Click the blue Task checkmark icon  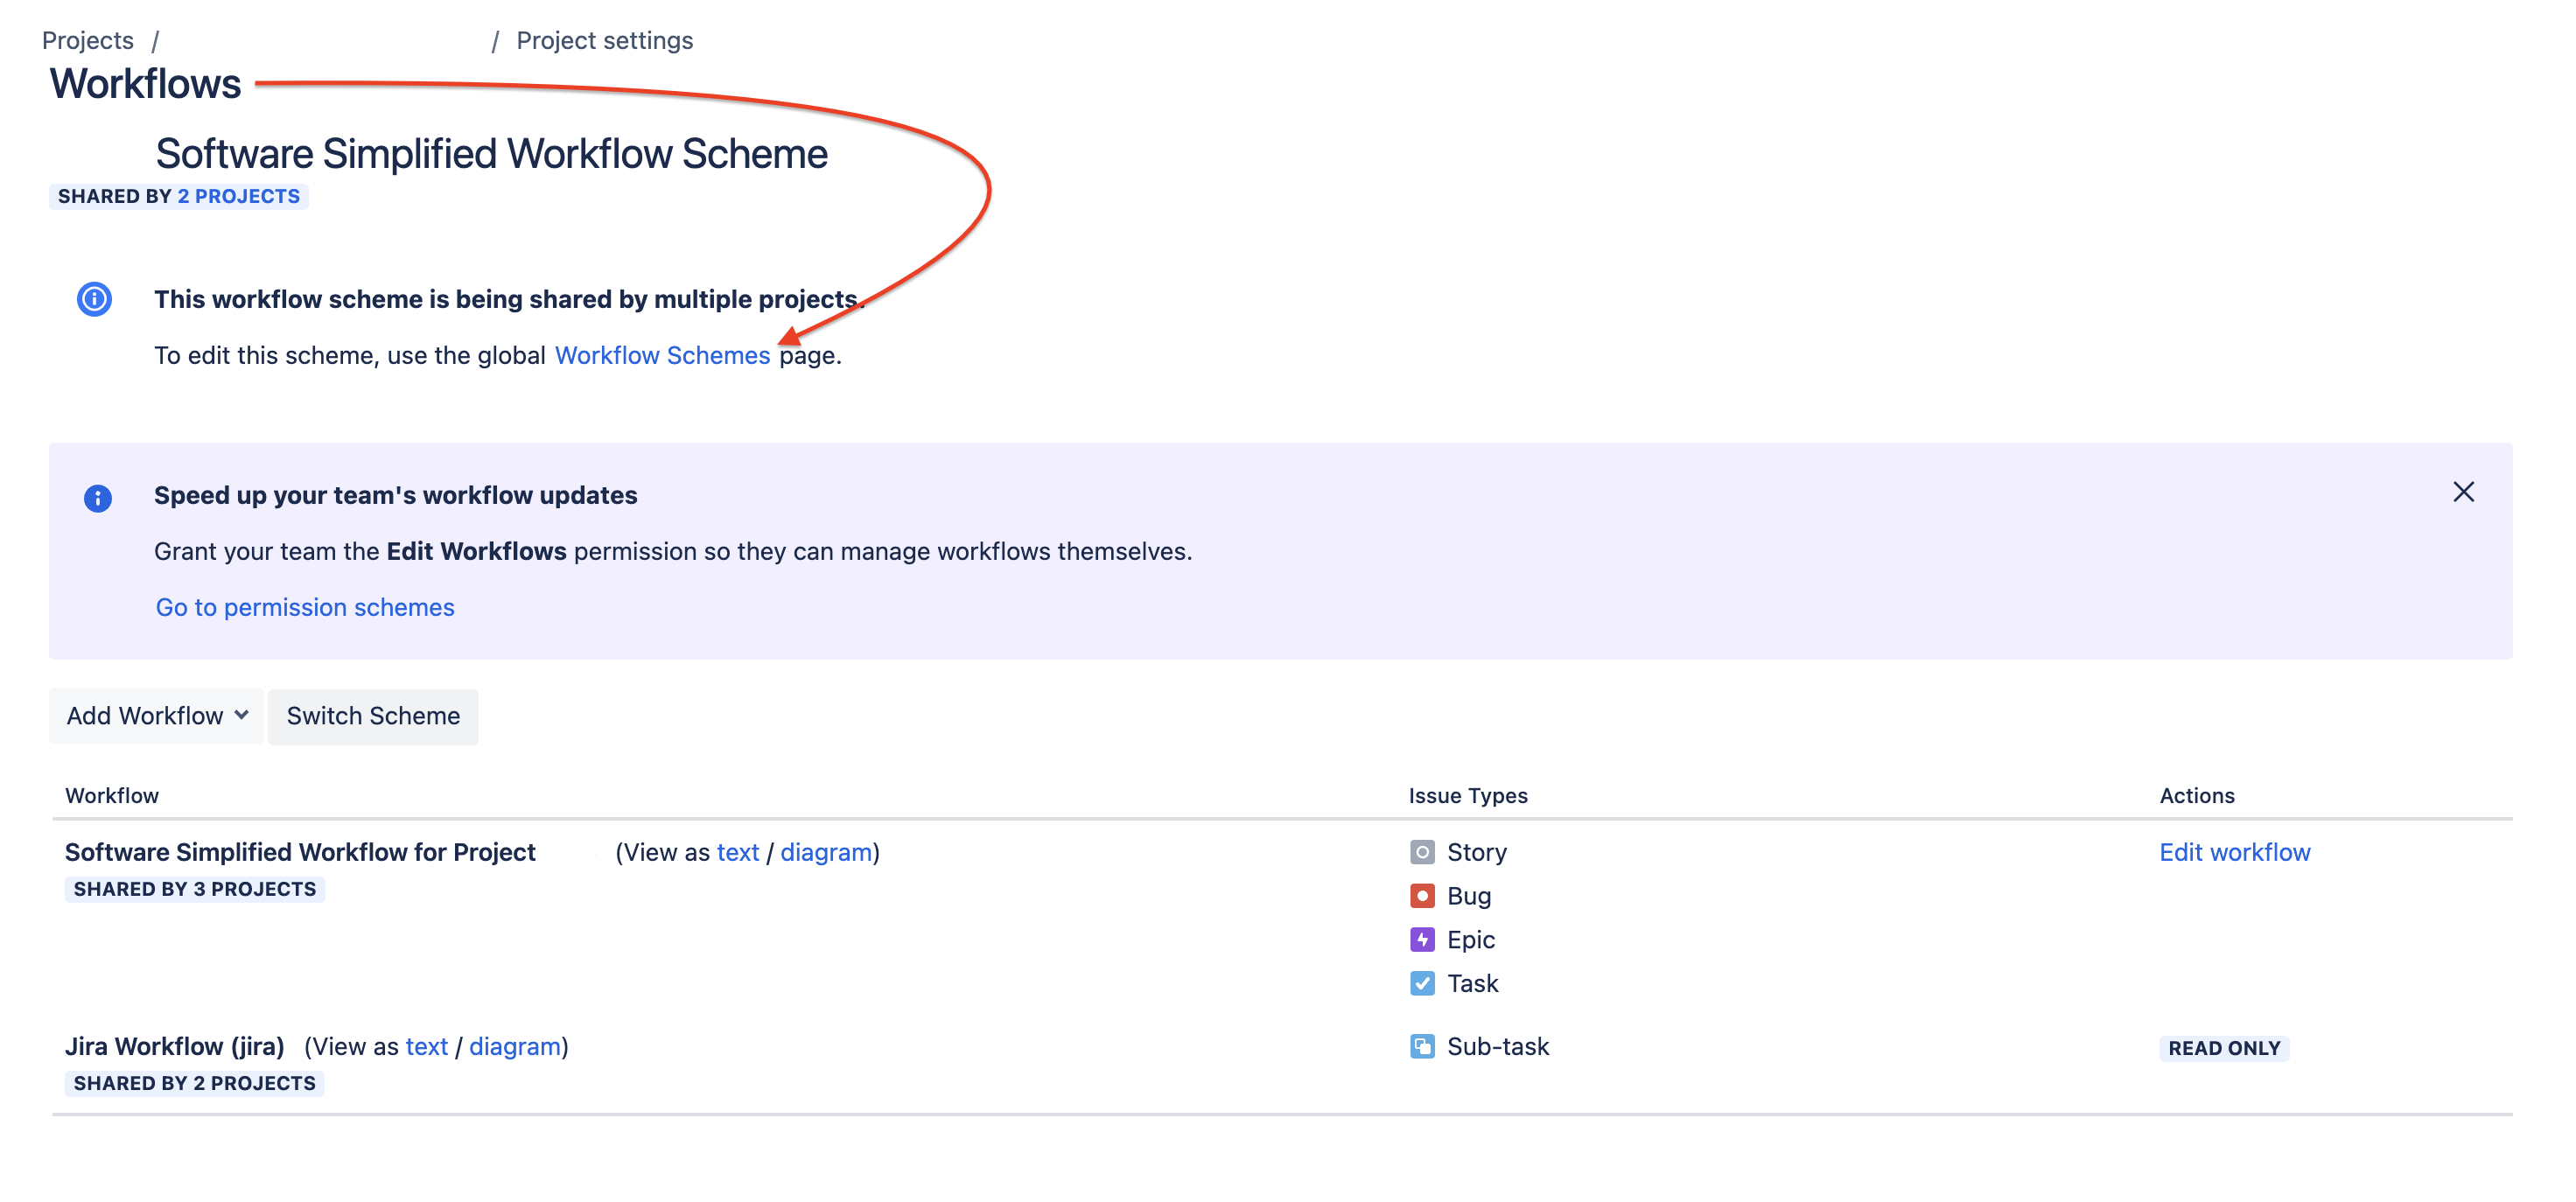click(1422, 983)
